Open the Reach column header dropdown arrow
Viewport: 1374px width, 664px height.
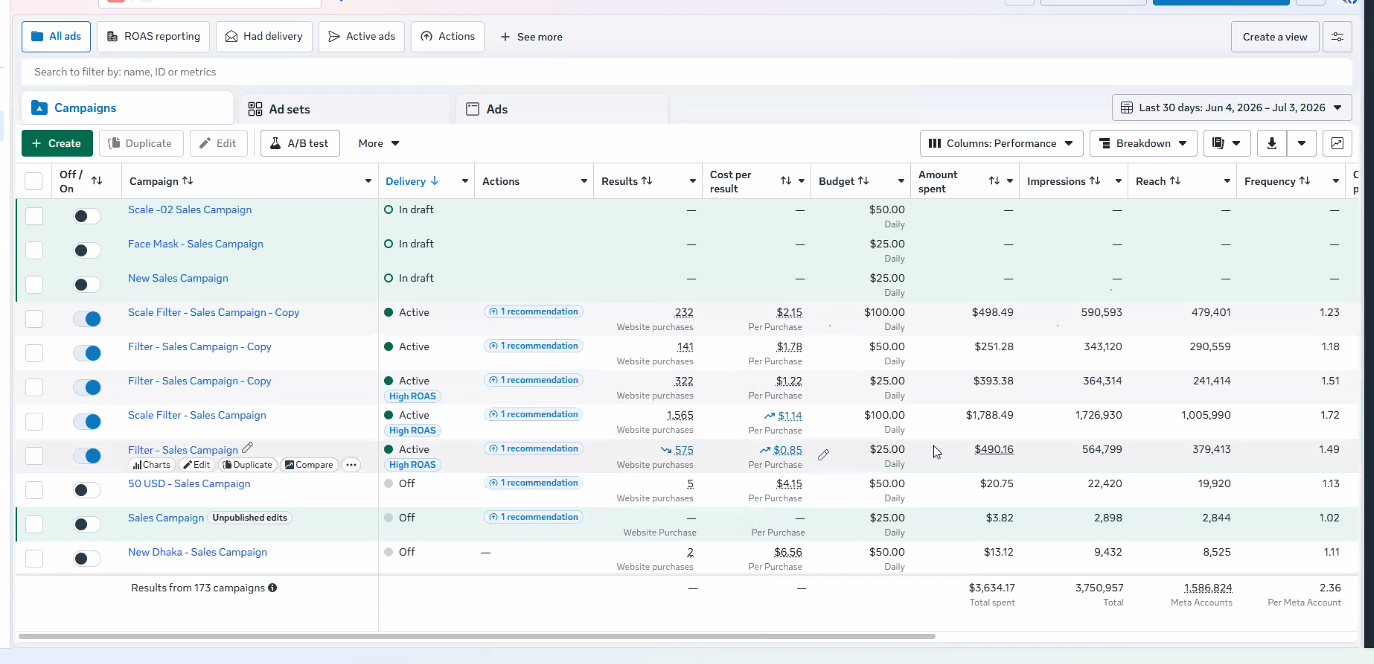(x=1227, y=181)
